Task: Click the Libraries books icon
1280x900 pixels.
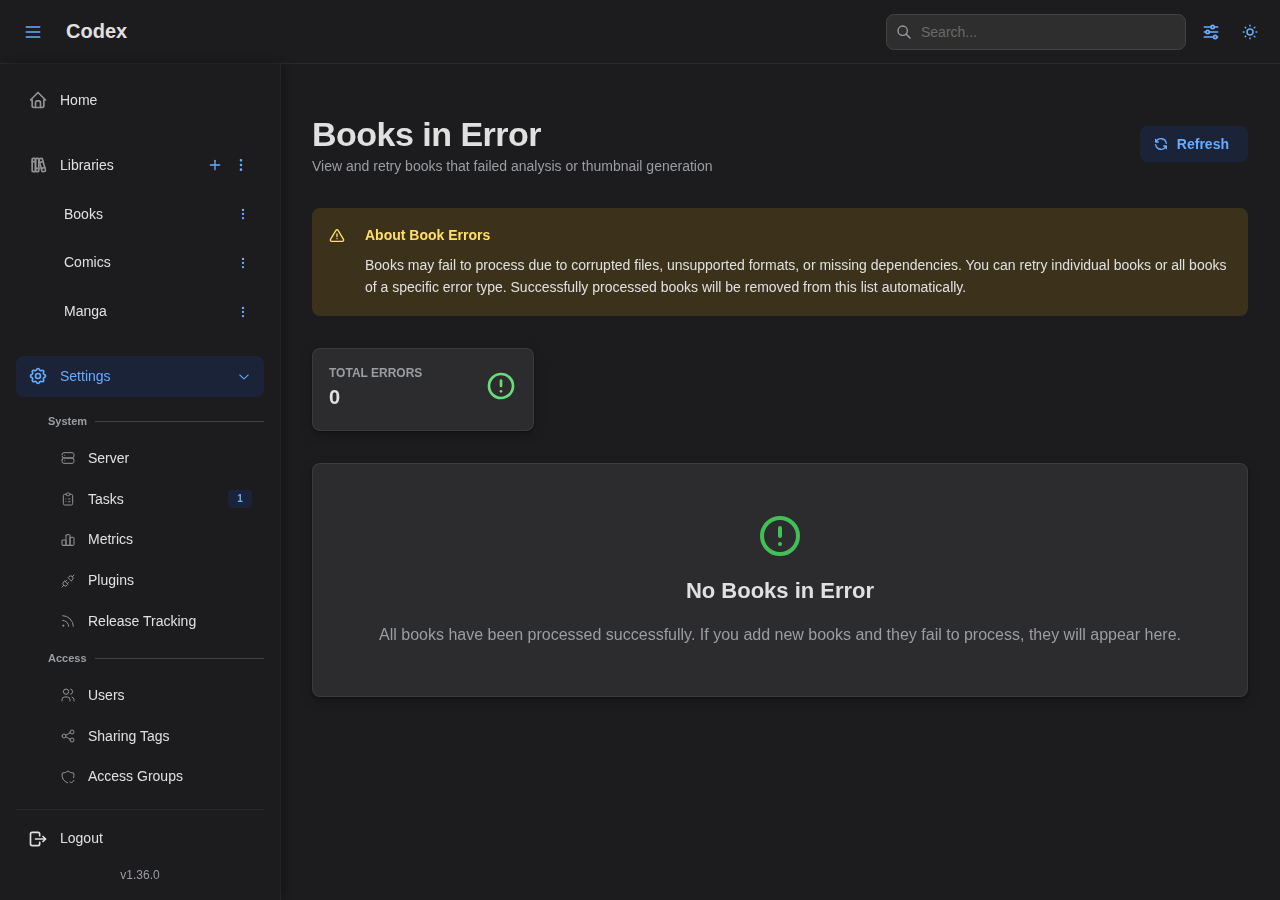Action: [x=38, y=165]
